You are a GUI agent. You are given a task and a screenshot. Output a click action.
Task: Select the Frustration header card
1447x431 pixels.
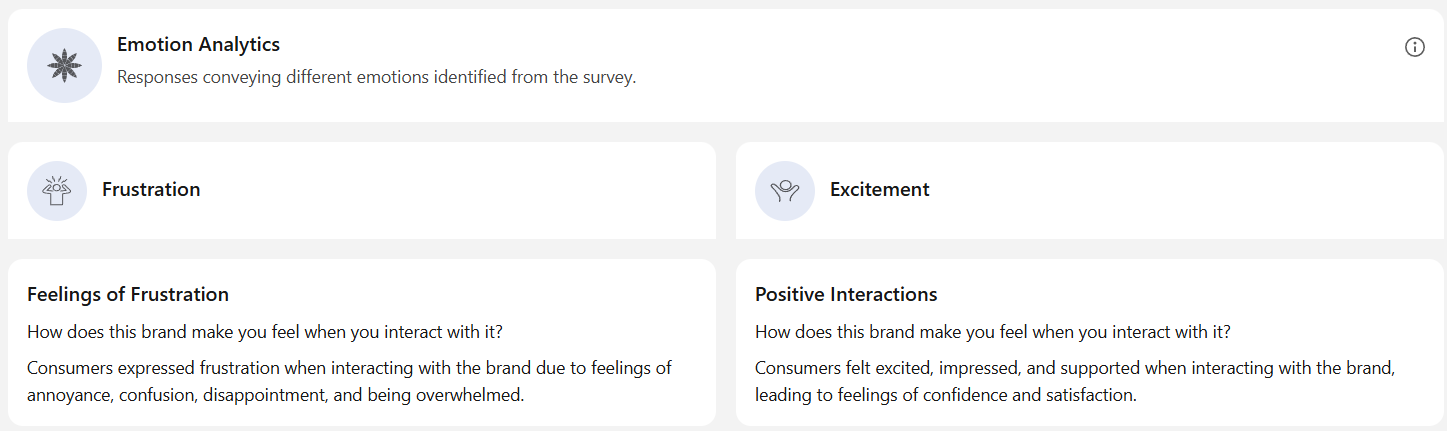362,190
